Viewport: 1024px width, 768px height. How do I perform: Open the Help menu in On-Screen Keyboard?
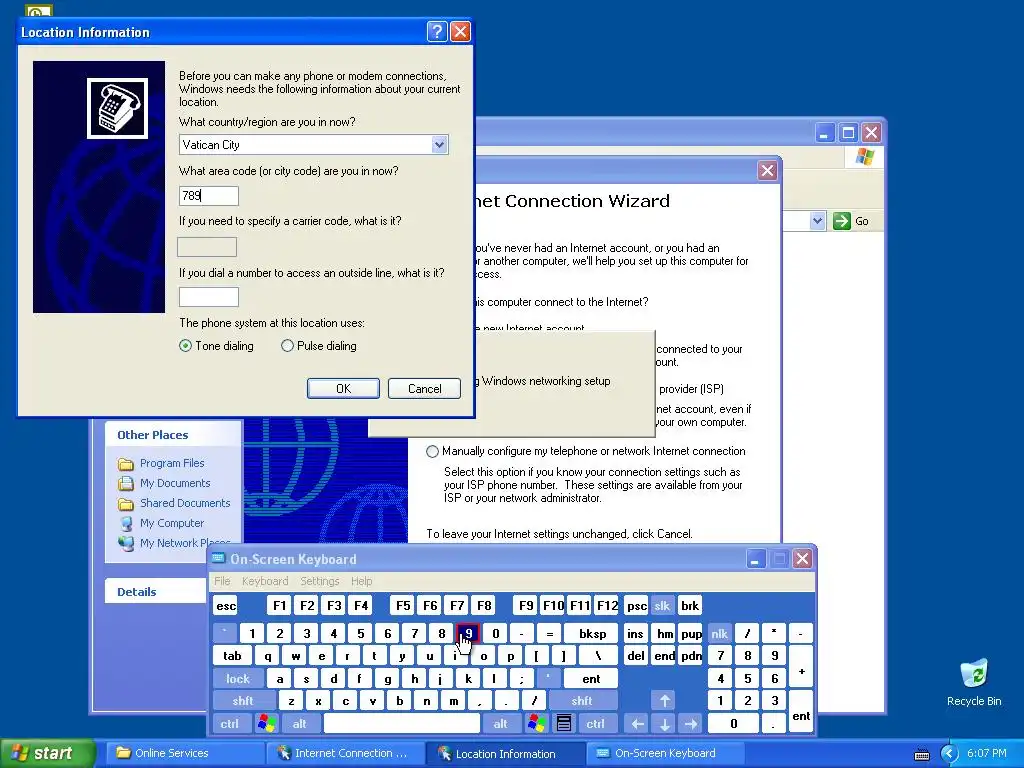pos(361,581)
